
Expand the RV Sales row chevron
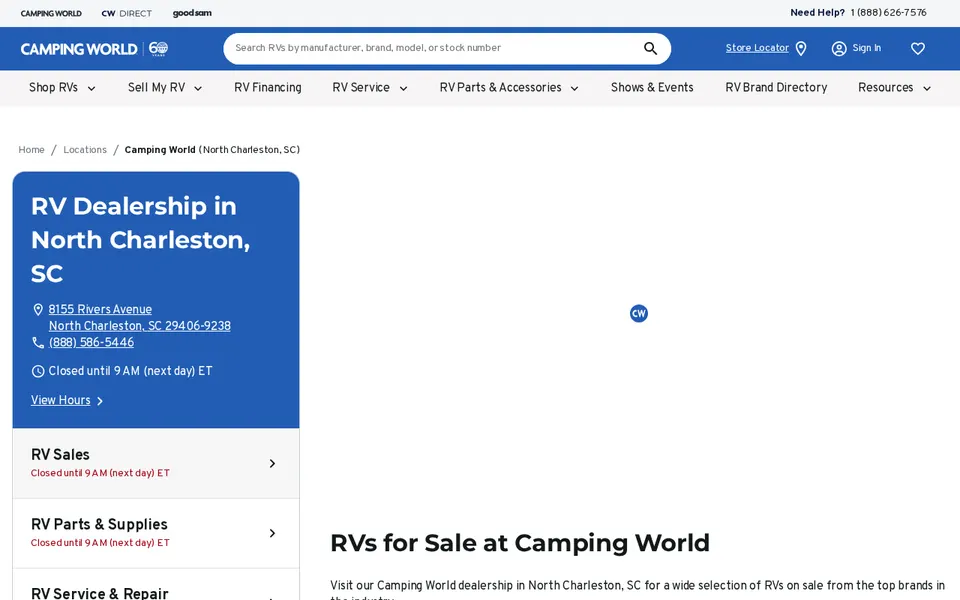tap(272, 463)
